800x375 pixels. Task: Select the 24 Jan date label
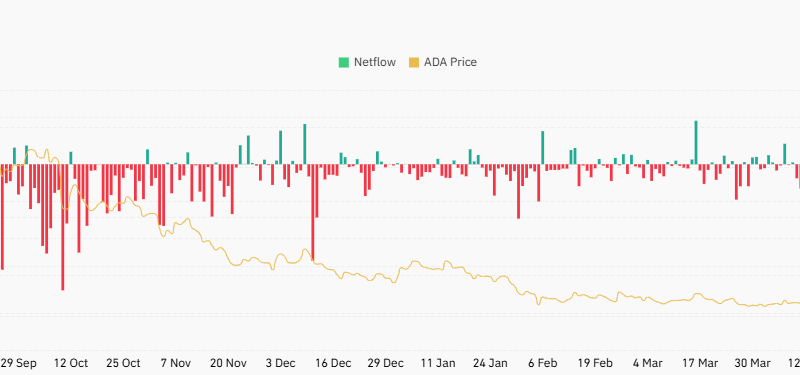pos(491,363)
